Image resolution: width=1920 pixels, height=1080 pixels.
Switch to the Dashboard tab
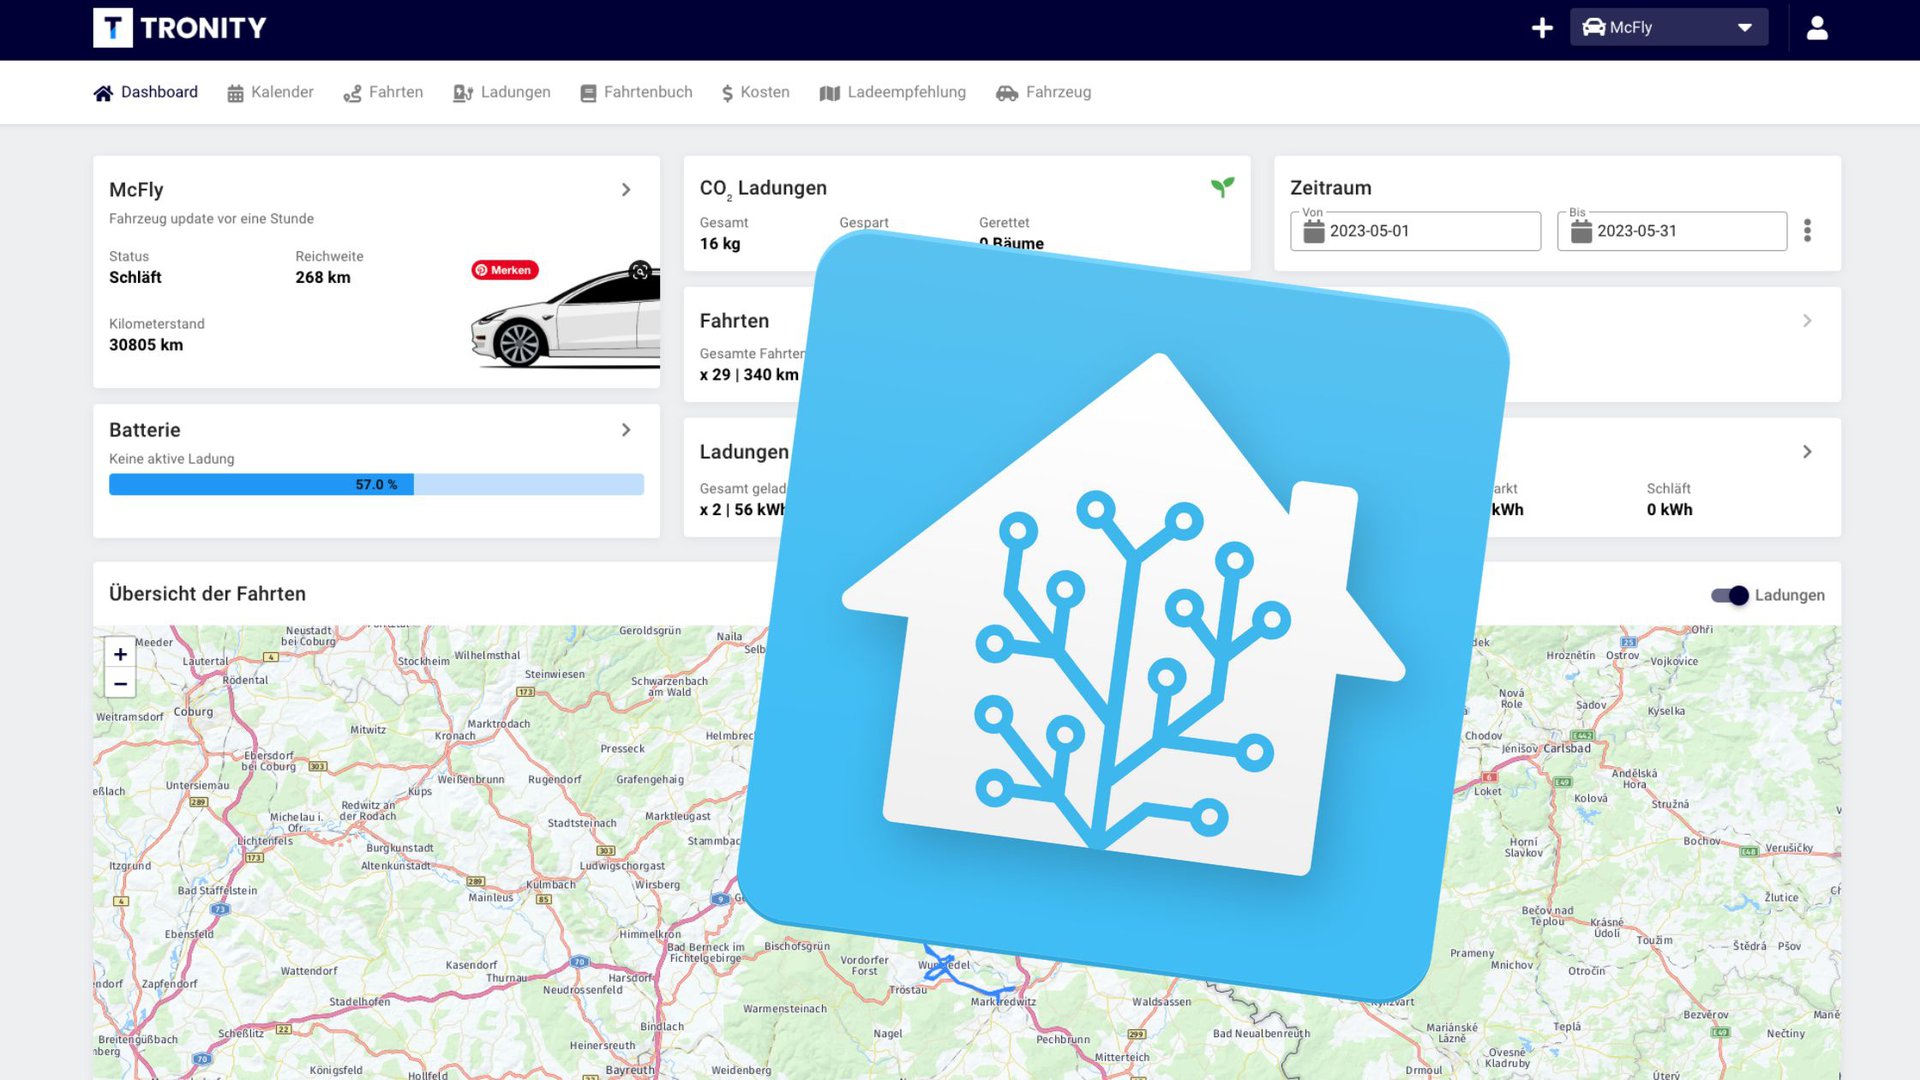pos(146,92)
